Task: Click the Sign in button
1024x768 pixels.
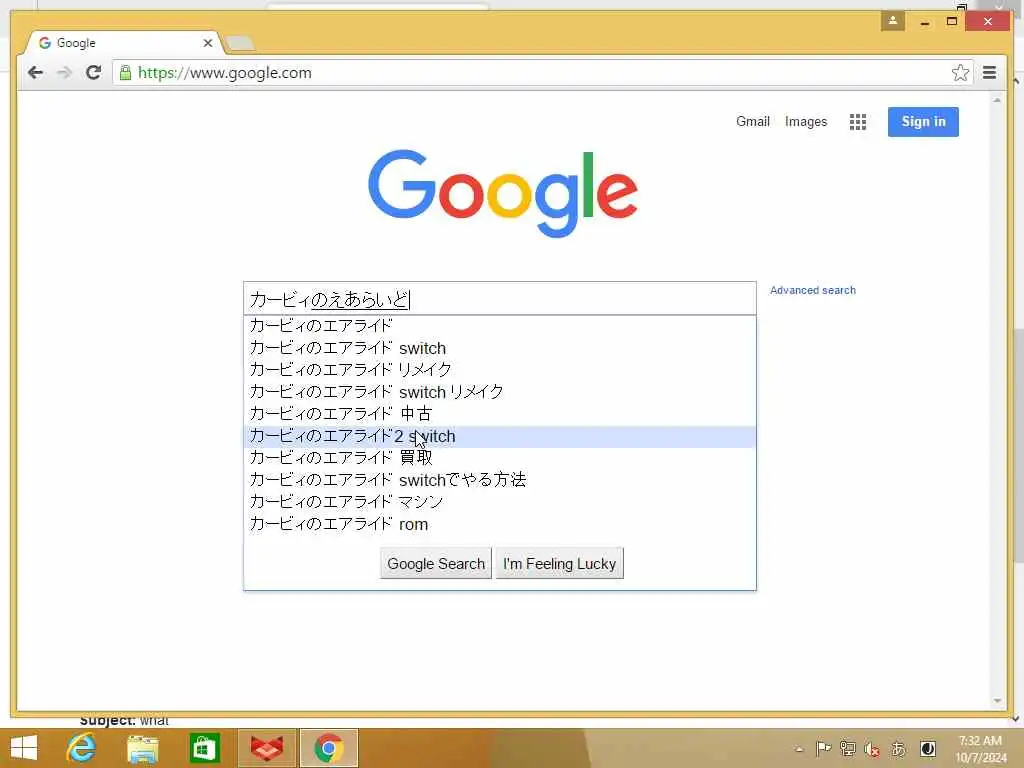Action: coord(923,121)
